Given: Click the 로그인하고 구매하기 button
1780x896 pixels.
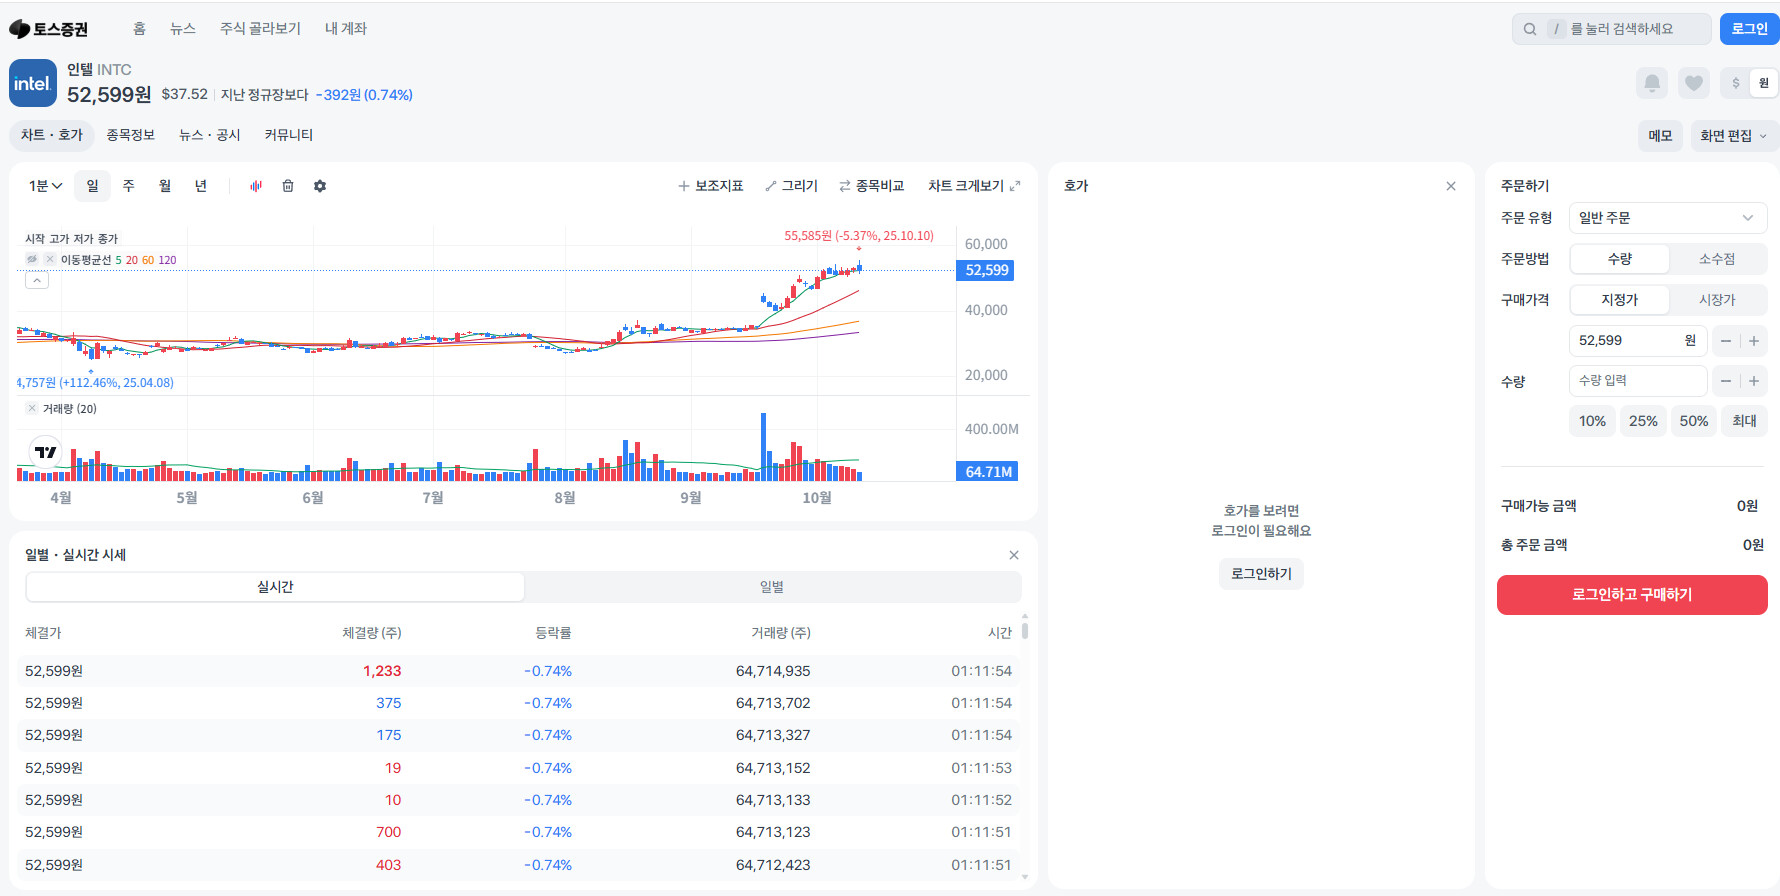Looking at the screenshot, I should coord(1631,595).
